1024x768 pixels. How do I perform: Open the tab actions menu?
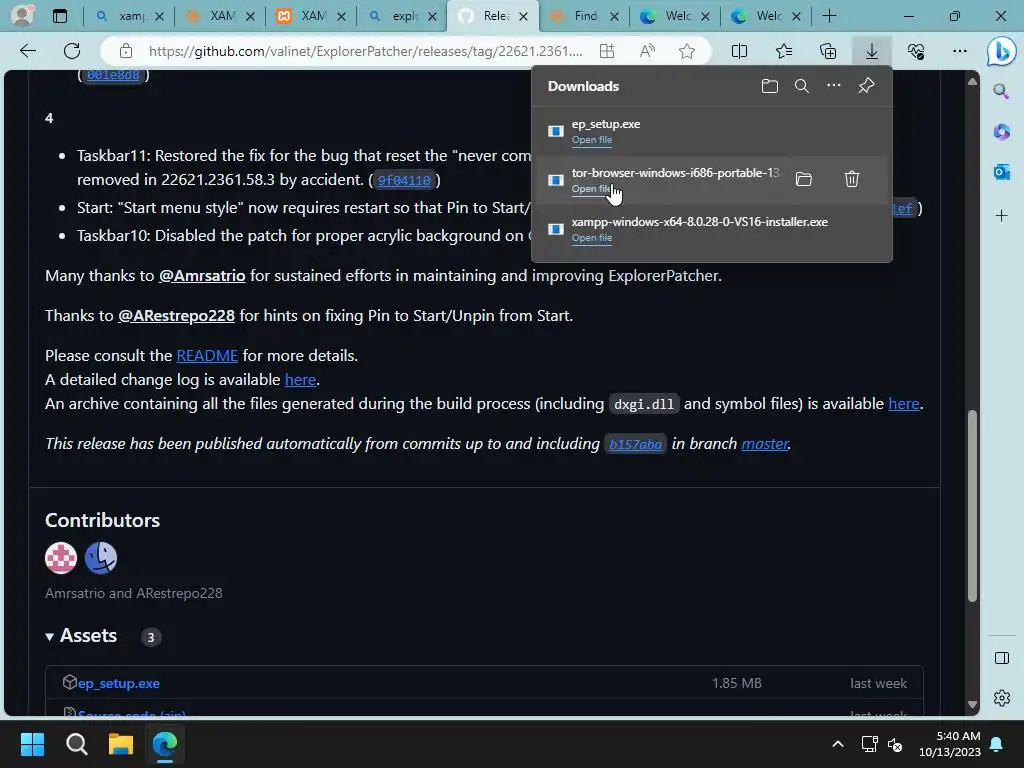coord(59,16)
